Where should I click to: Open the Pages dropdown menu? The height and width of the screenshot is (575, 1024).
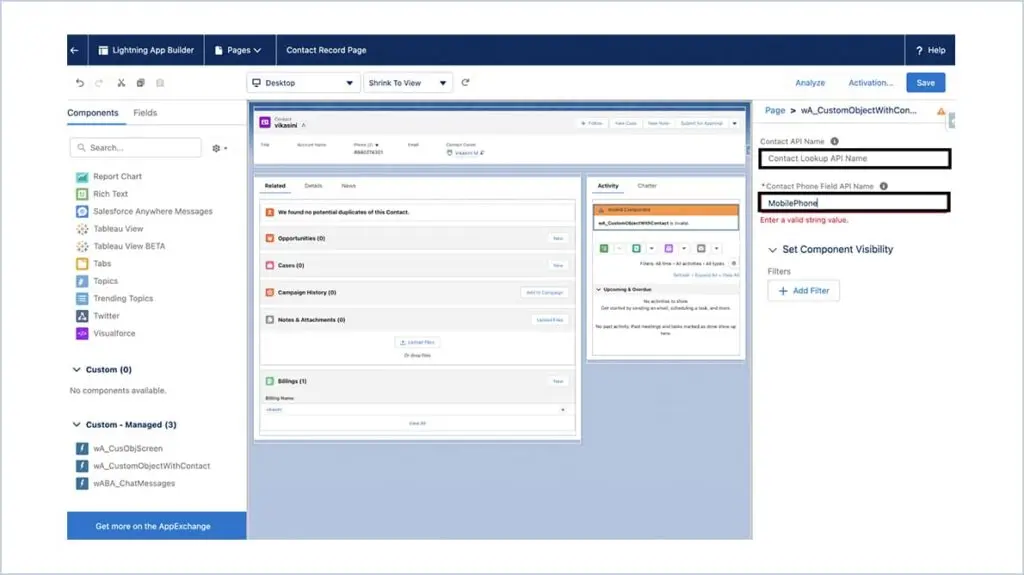(x=238, y=50)
